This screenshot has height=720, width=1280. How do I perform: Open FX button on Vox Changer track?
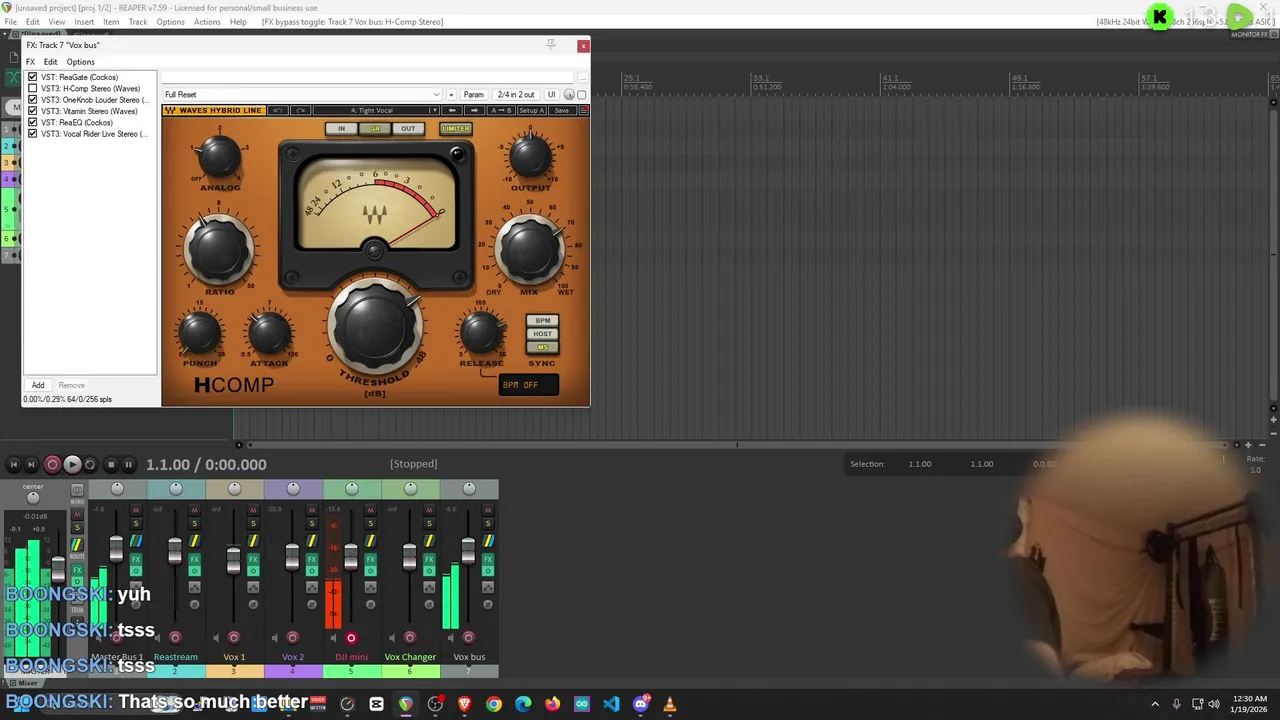coord(429,559)
